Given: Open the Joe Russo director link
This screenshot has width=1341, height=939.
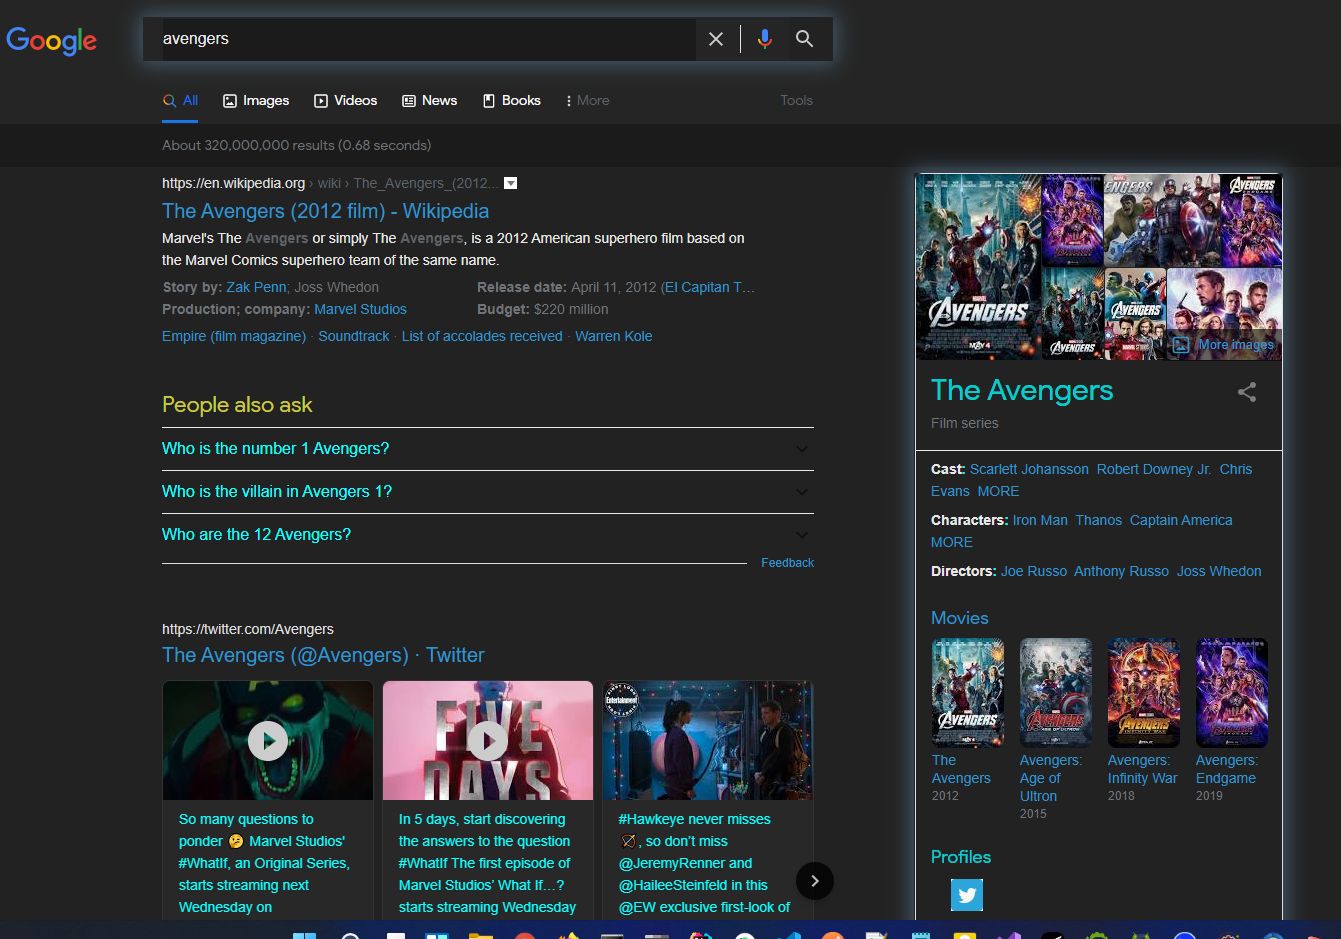Looking at the screenshot, I should coord(1034,571).
